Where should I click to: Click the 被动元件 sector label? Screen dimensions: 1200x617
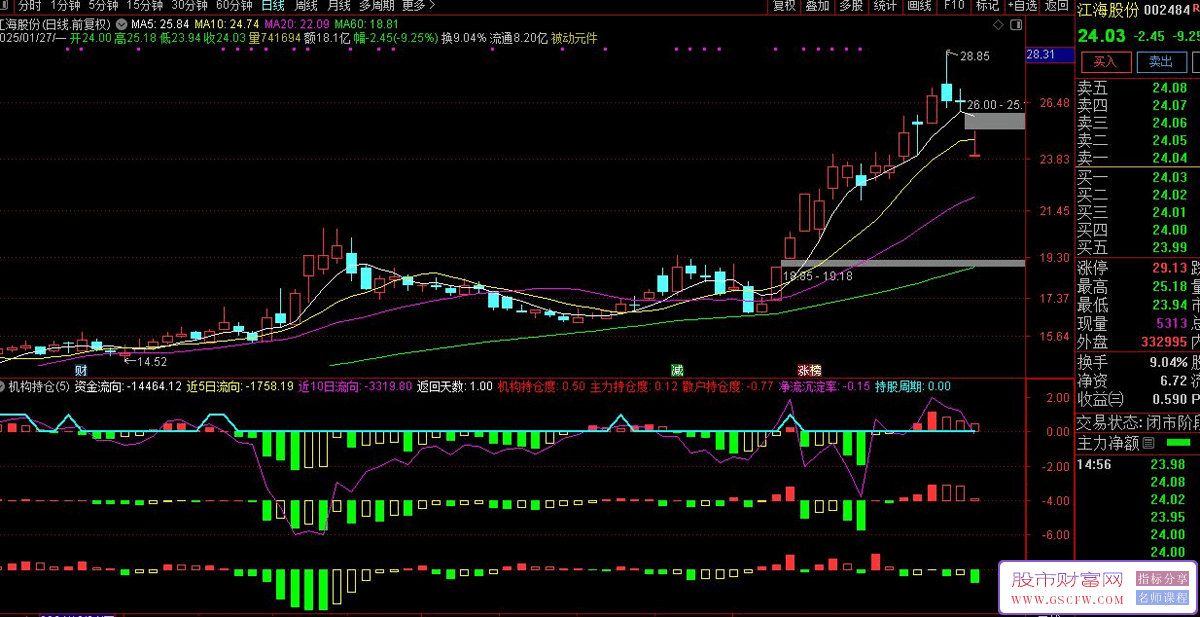click(x=574, y=38)
